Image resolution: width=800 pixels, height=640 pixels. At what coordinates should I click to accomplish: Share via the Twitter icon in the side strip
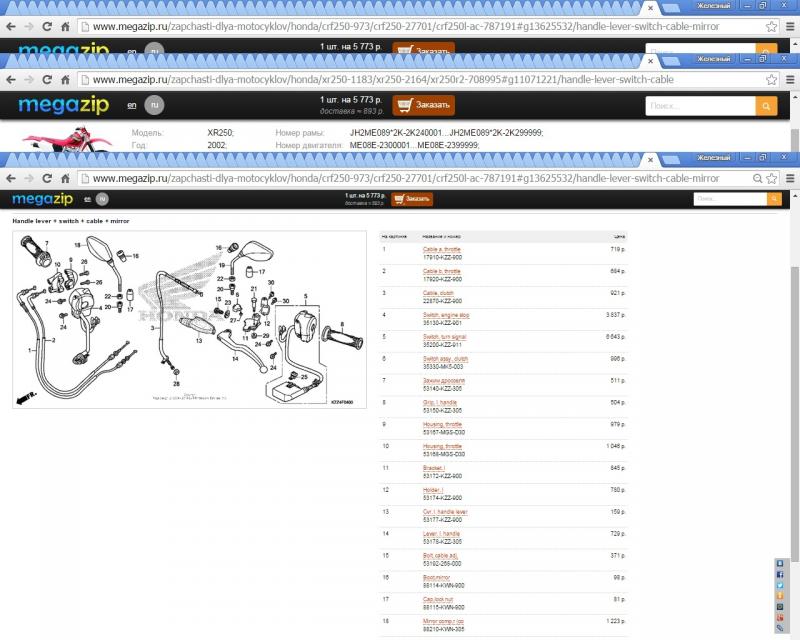point(780,585)
